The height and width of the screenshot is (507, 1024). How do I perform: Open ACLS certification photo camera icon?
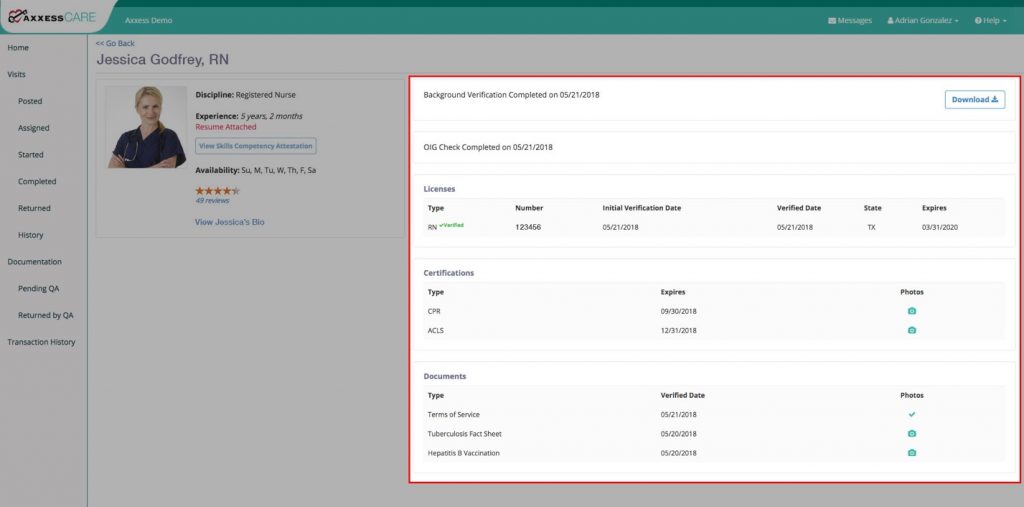[912, 331]
